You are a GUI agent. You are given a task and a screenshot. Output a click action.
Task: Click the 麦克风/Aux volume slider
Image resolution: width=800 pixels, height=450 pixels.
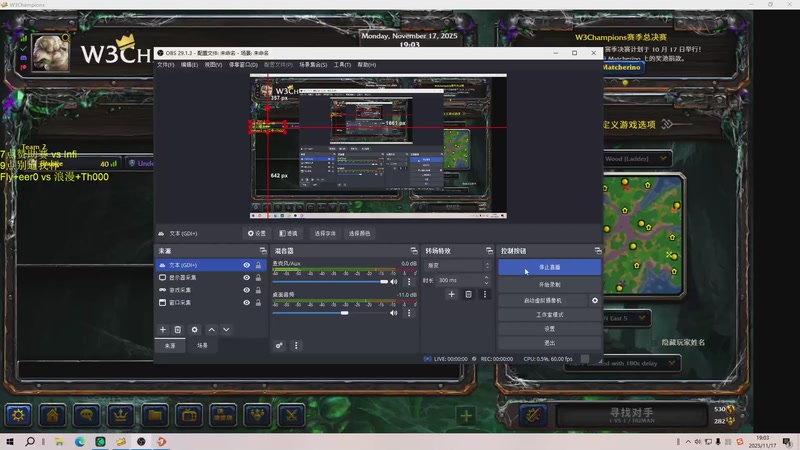[331, 282]
